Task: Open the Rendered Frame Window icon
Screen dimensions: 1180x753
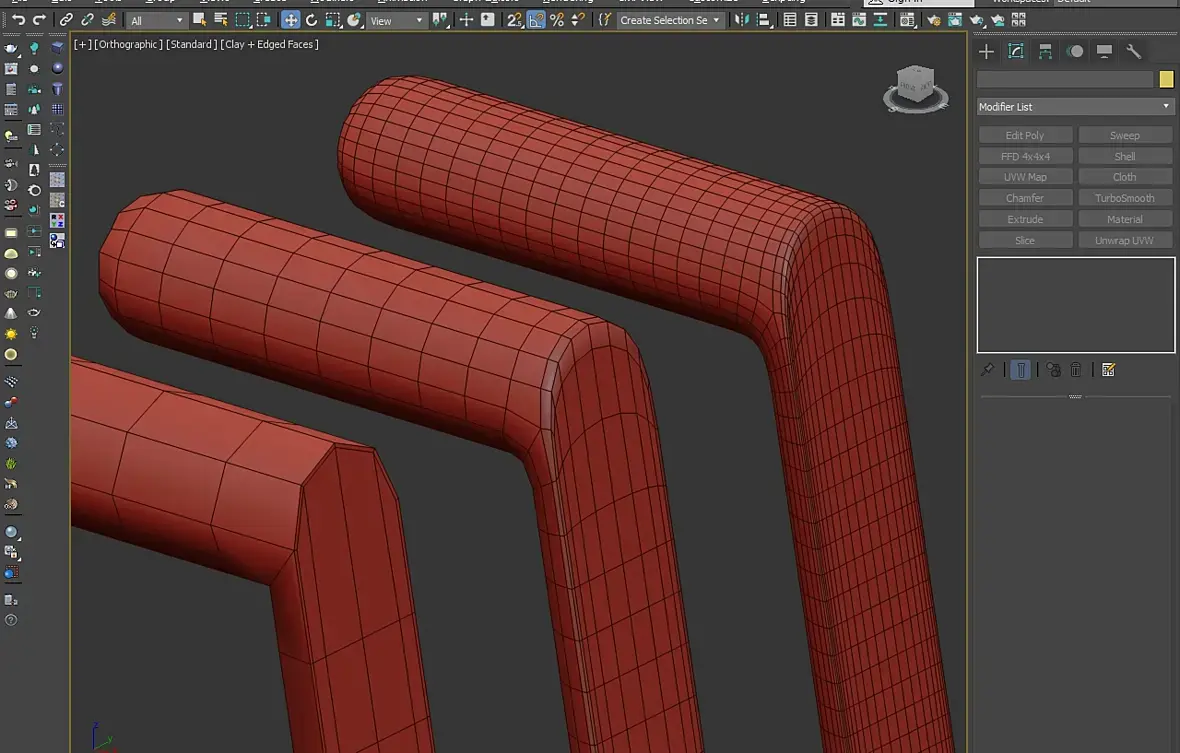Action: point(955,20)
